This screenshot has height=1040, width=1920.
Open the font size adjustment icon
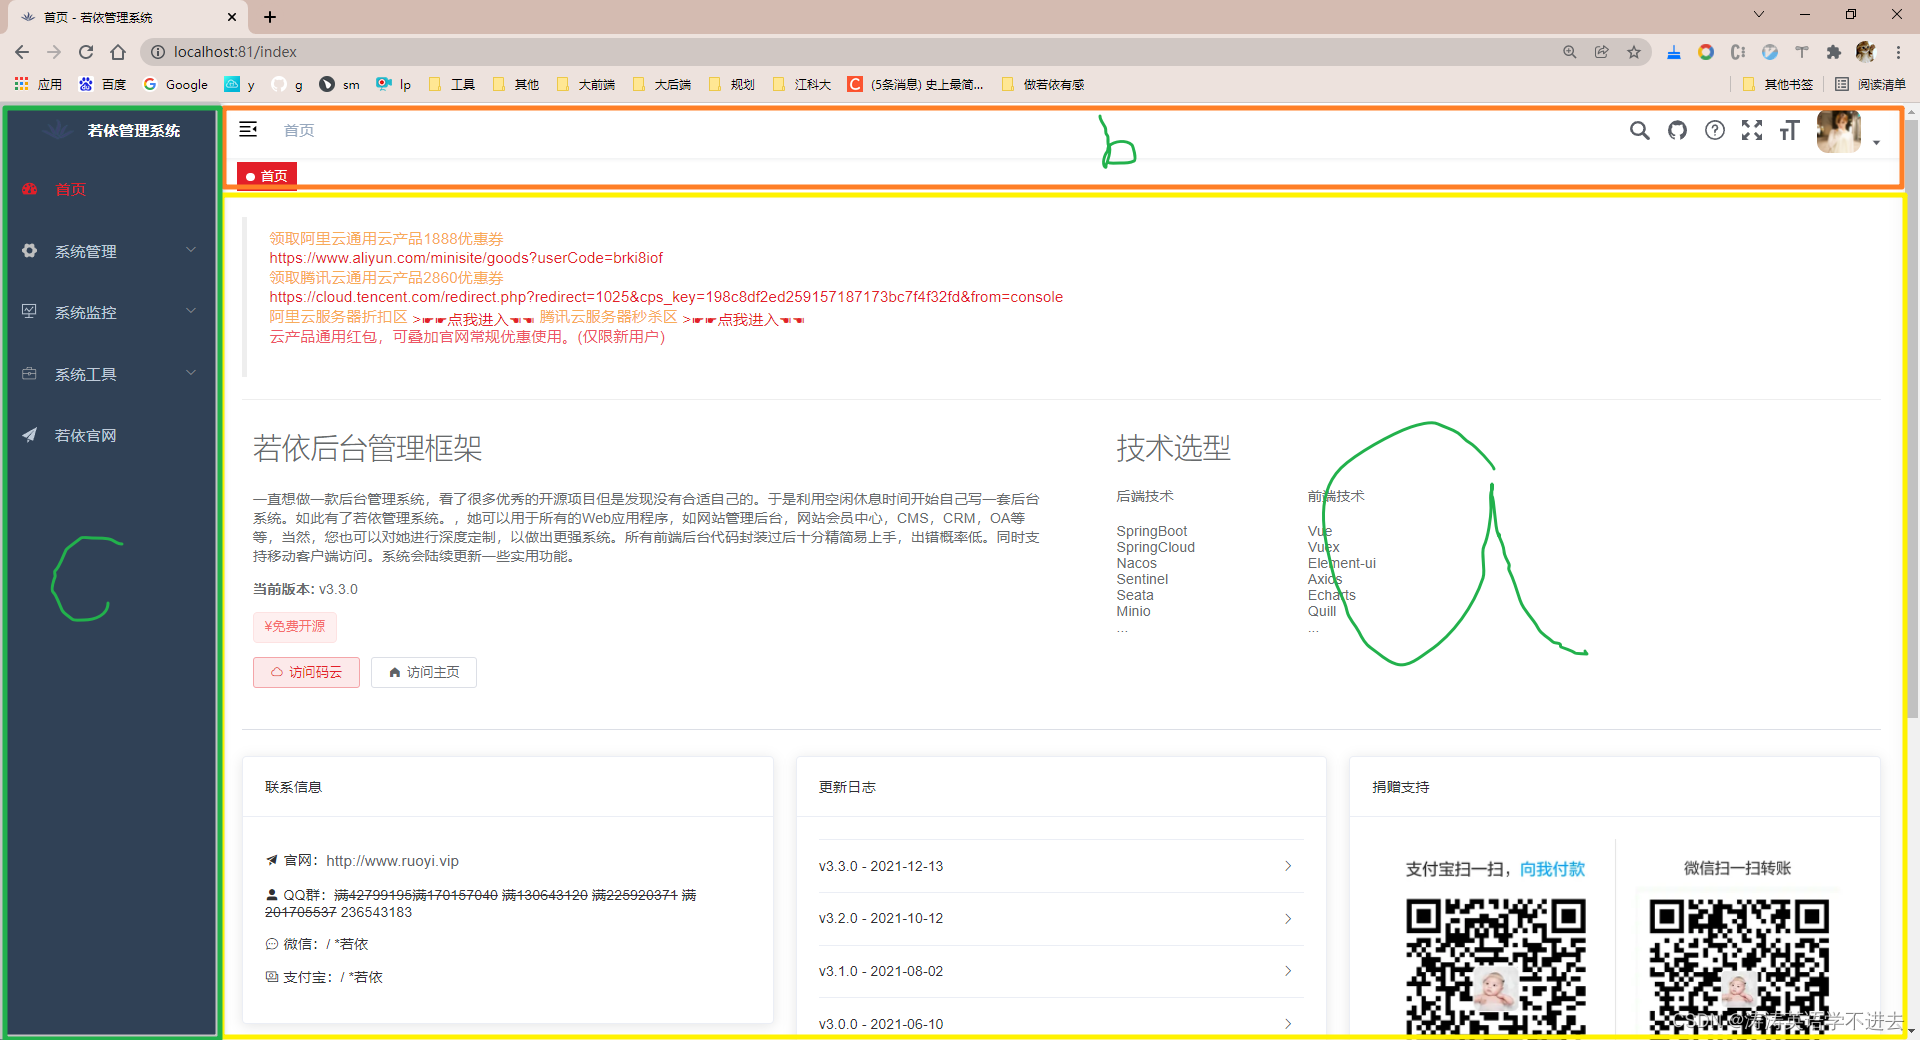coord(1789,130)
